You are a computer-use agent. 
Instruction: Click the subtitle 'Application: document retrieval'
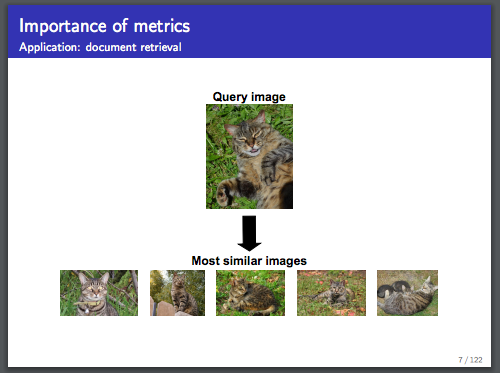pyautogui.click(x=100, y=47)
